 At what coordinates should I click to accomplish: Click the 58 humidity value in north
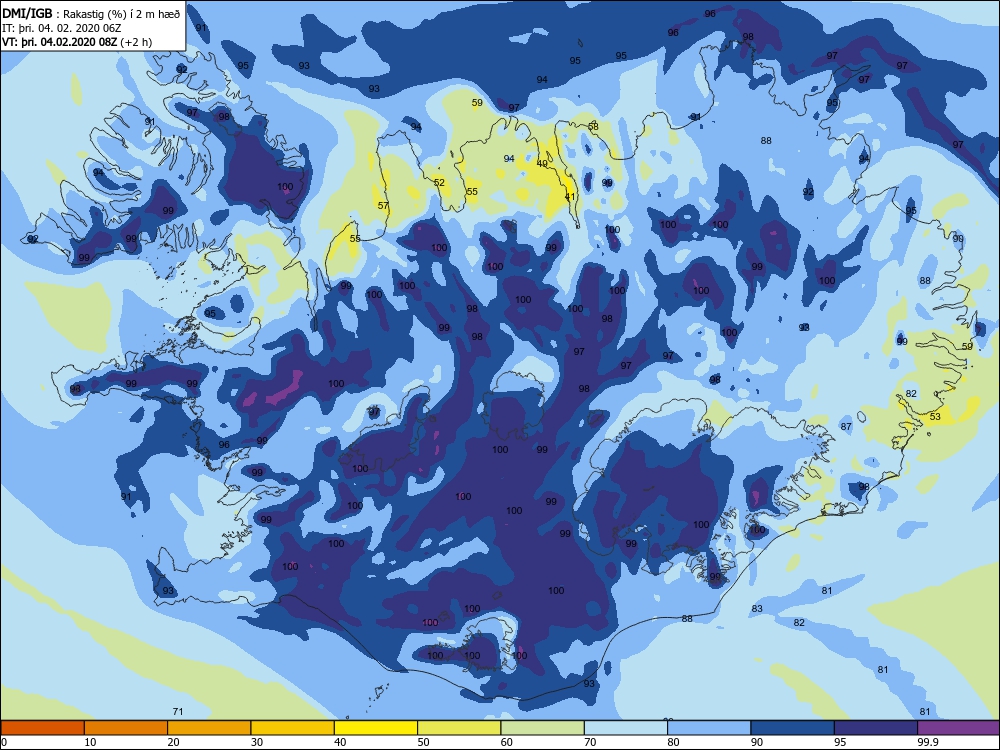(593, 126)
